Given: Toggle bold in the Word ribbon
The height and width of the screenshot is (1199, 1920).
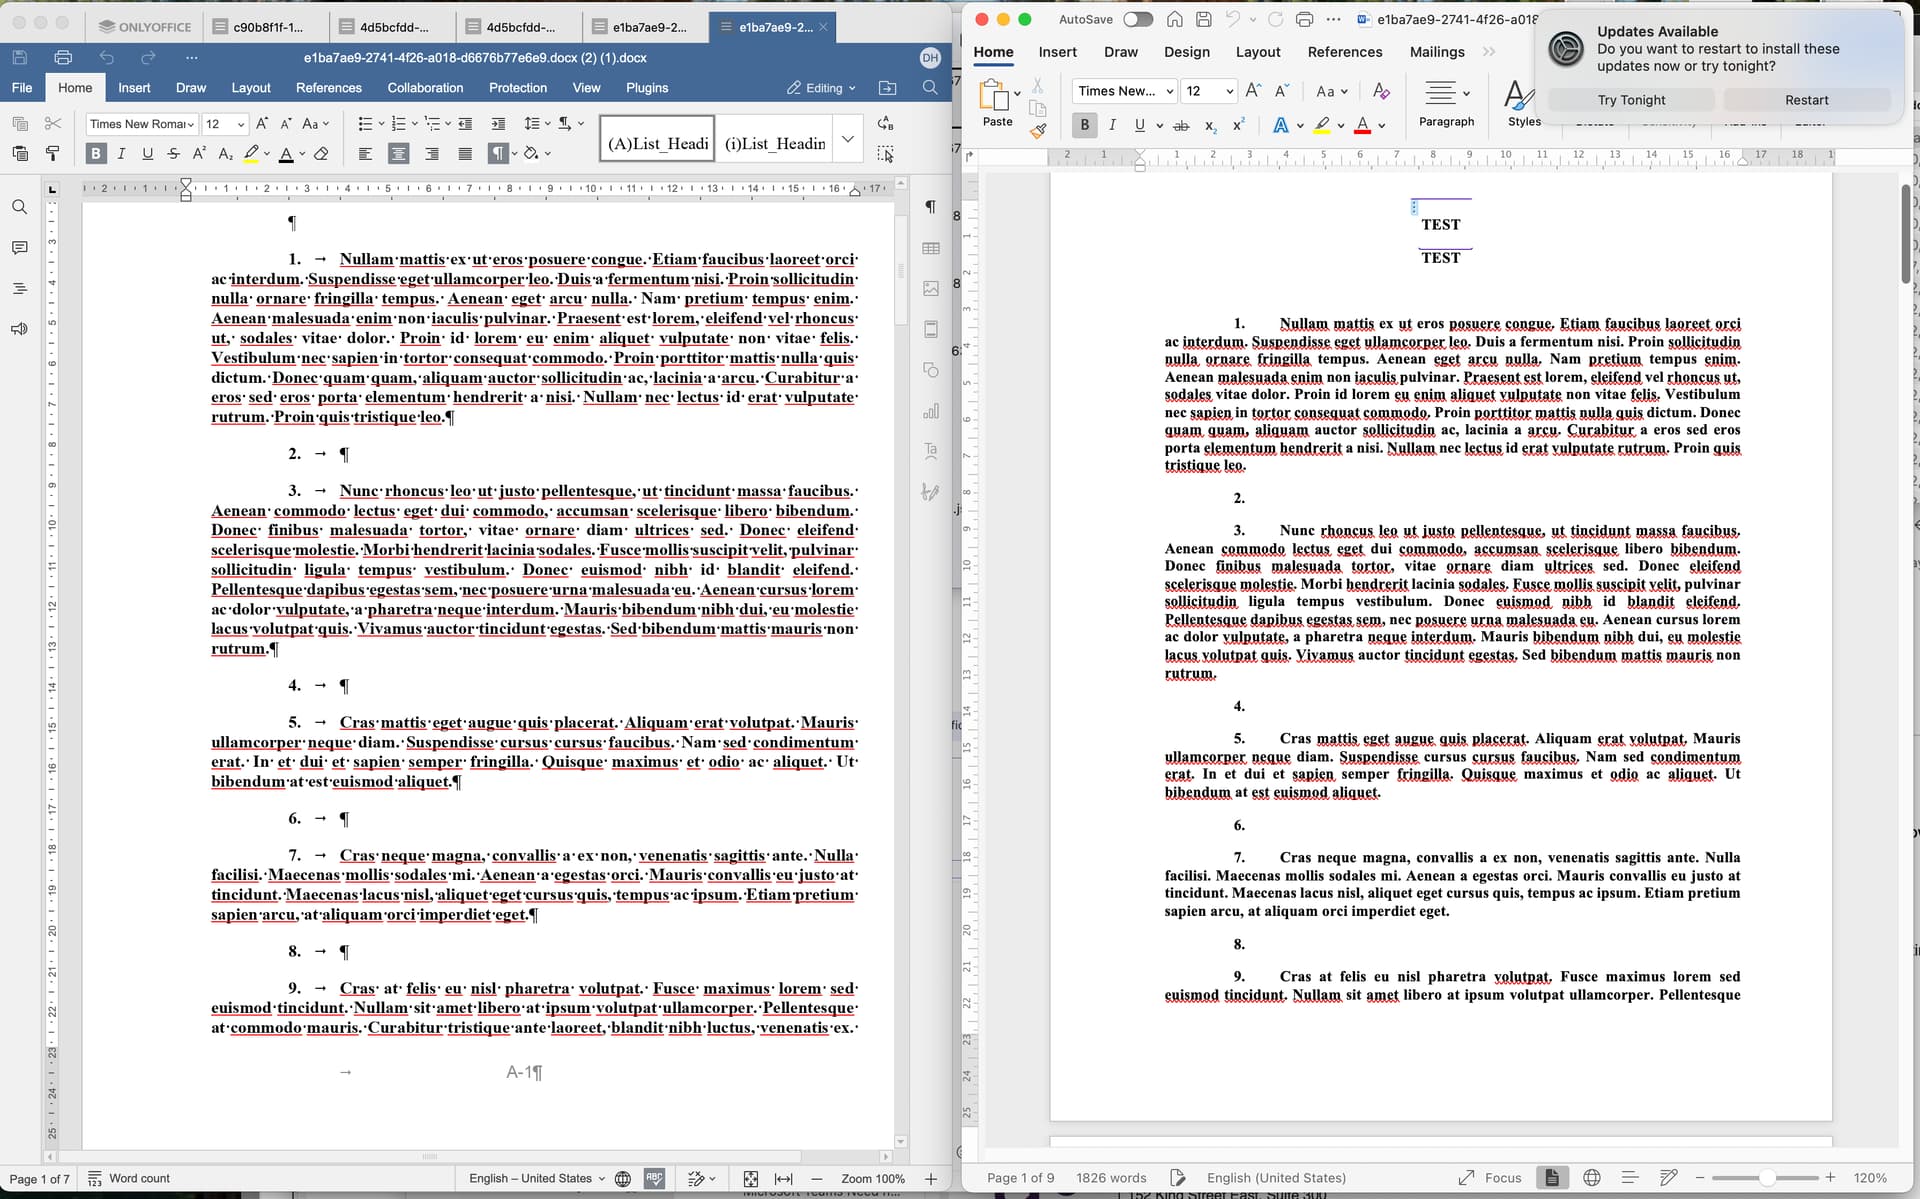Looking at the screenshot, I should pos(1084,125).
